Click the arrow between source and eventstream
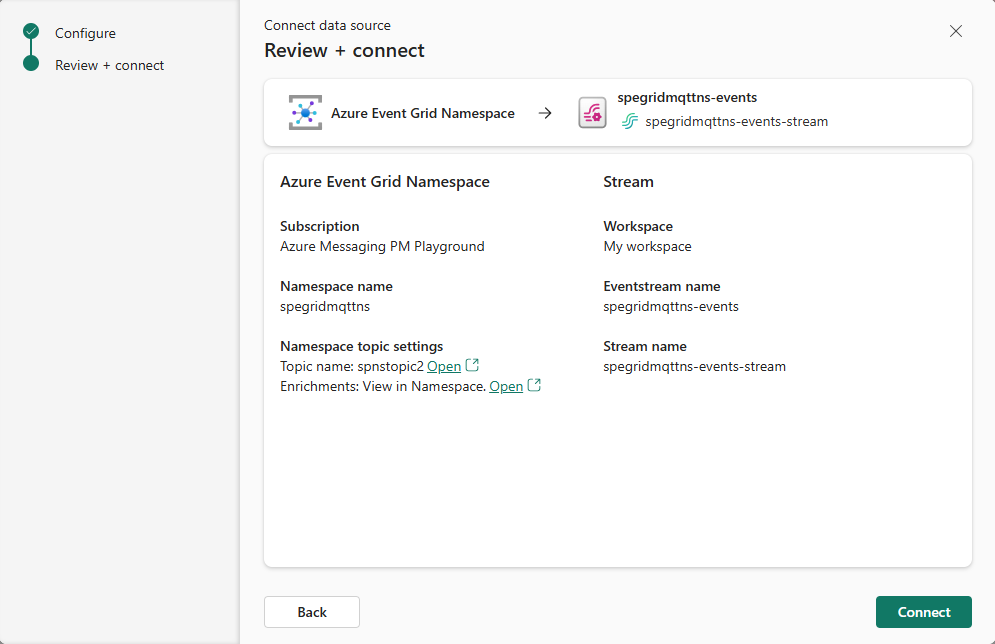The image size is (995, 644). [x=545, y=113]
